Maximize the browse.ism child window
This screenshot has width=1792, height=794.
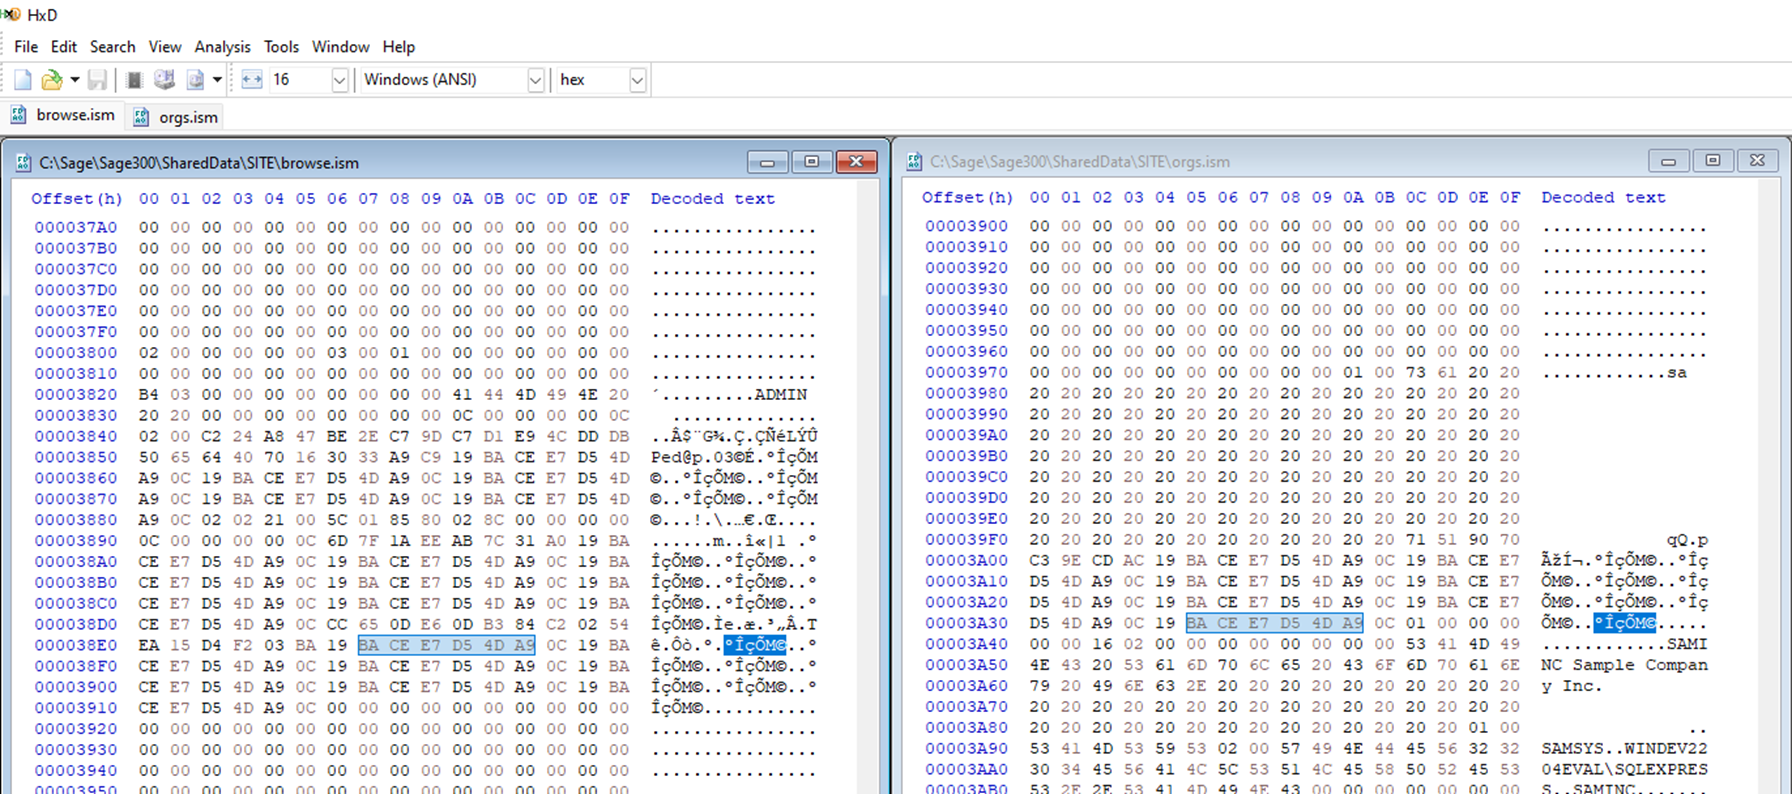point(811,162)
